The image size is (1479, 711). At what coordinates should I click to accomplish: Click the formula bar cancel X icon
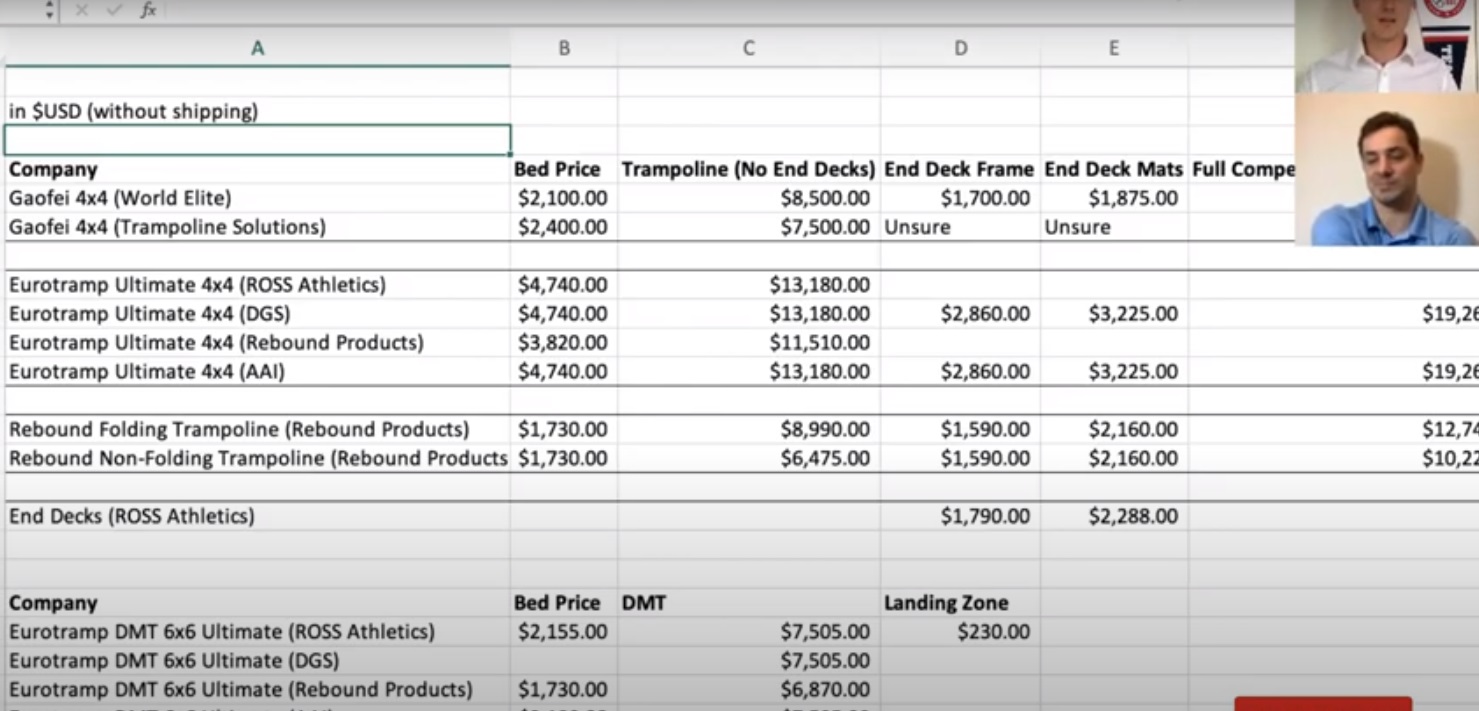point(82,10)
